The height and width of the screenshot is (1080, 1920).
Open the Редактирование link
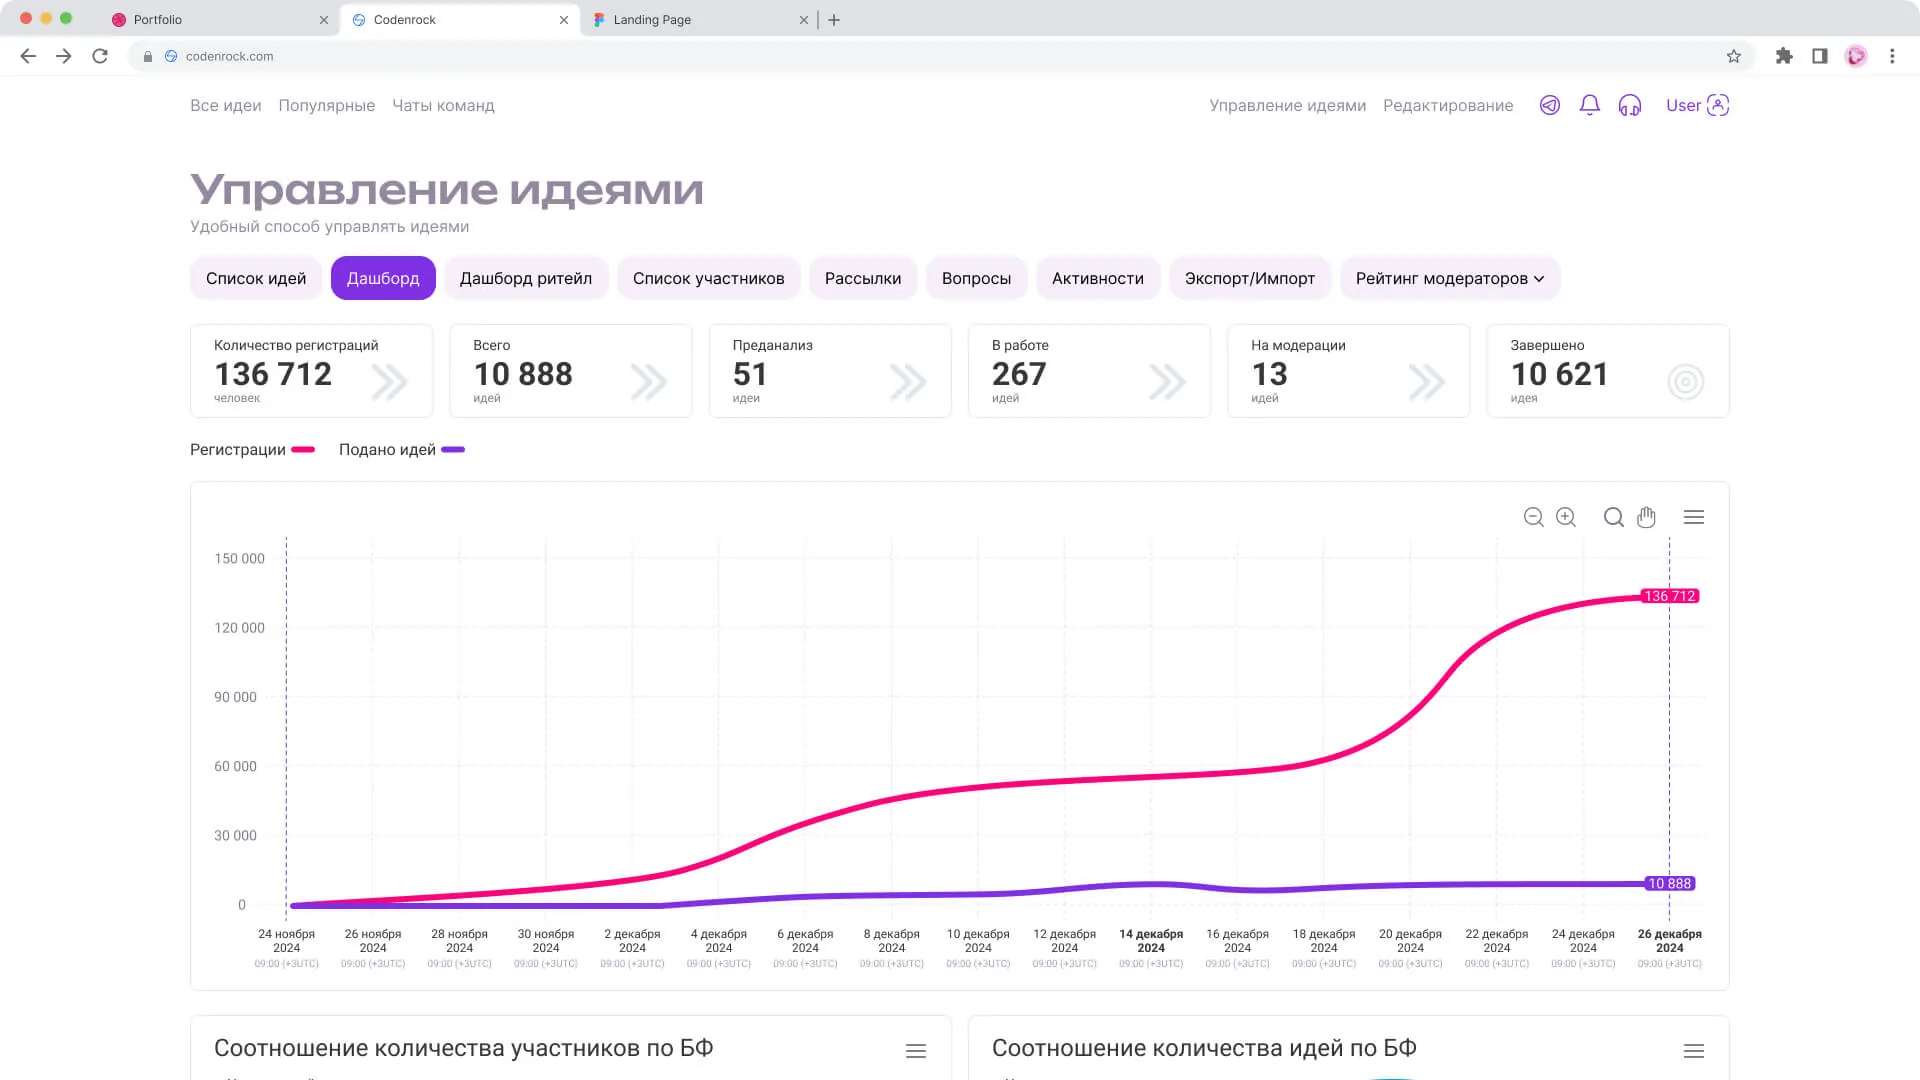pos(1448,105)
